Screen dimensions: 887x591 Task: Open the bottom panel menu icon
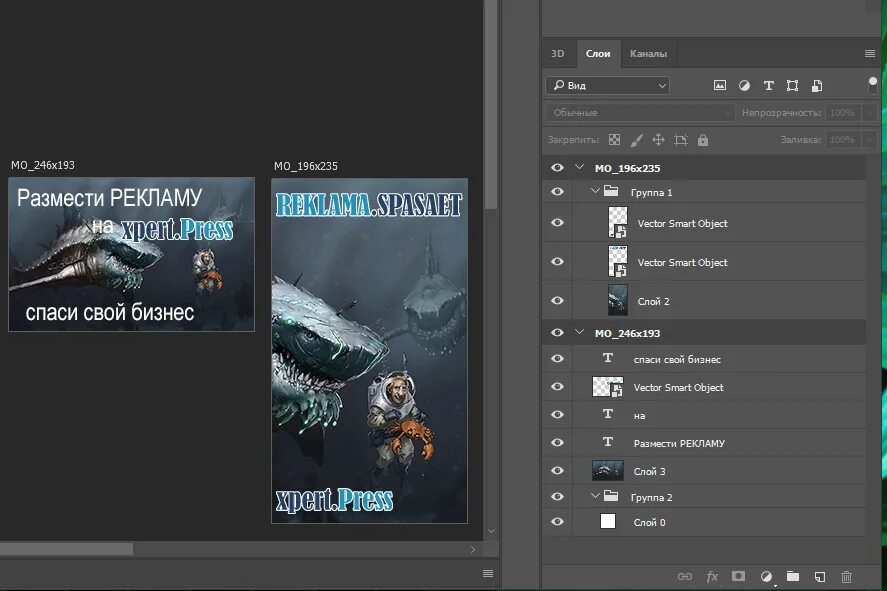[488, 573]
